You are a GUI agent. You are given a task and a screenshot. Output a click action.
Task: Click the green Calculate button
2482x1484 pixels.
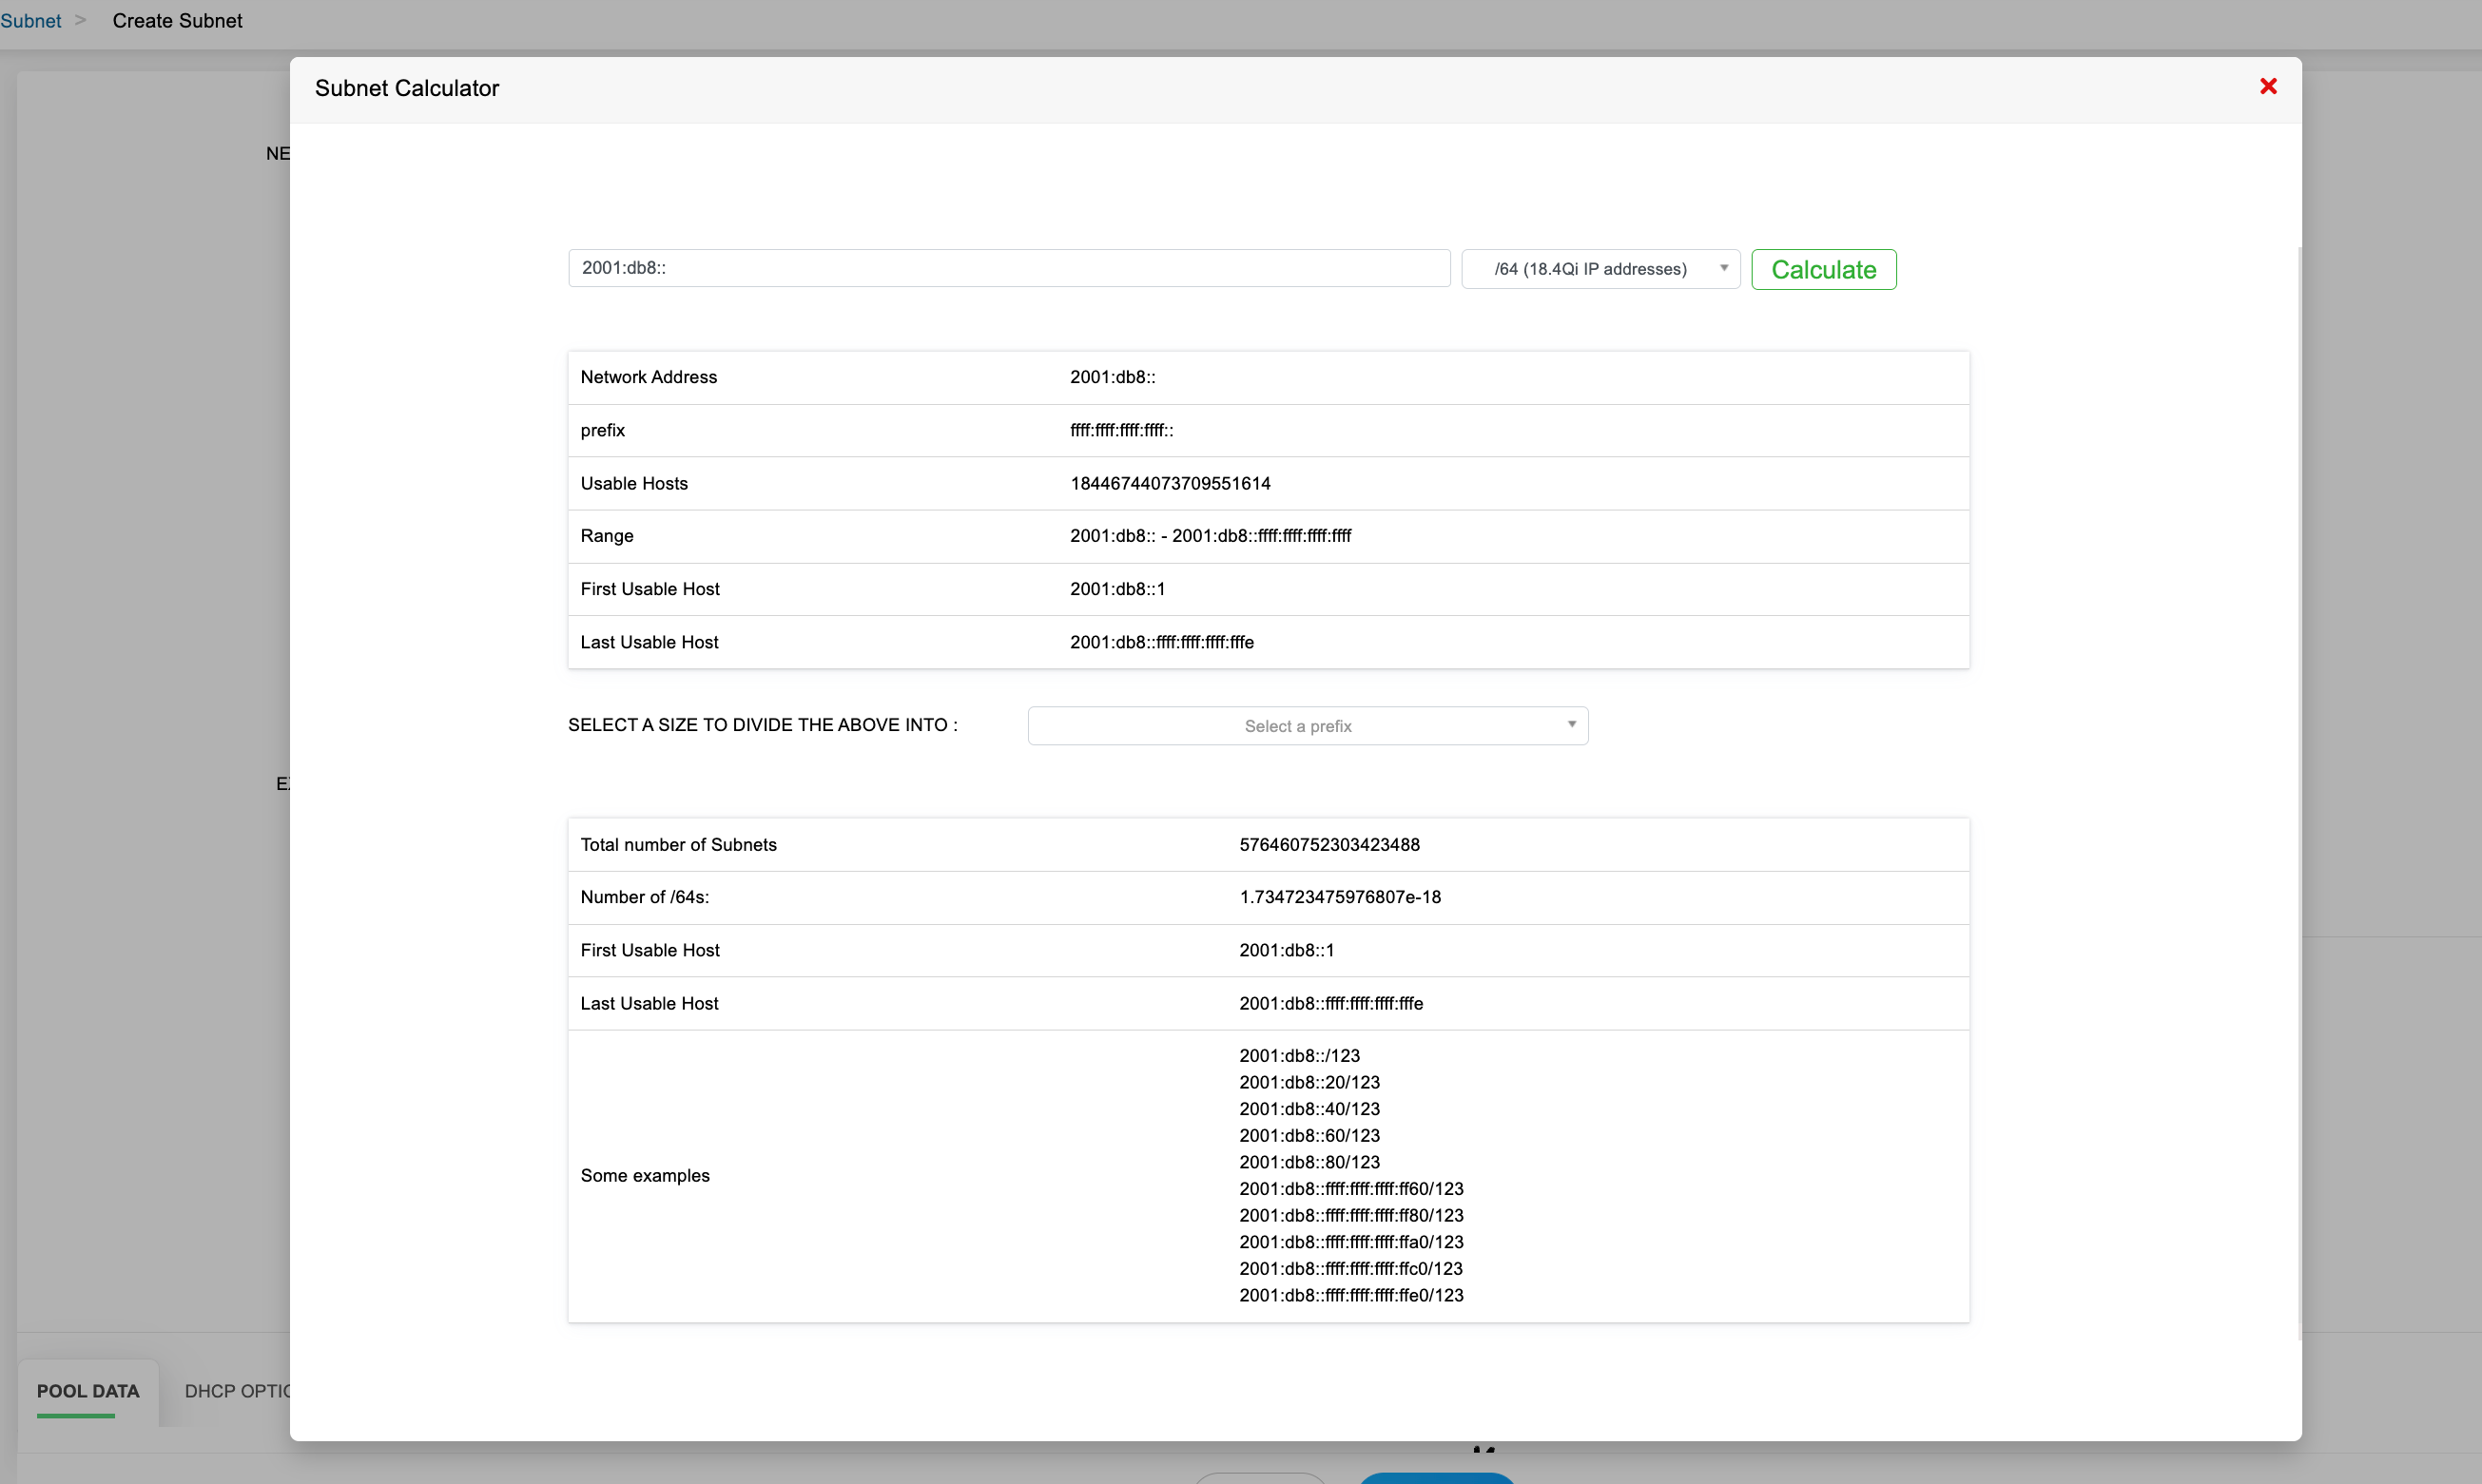(1822, 270)
